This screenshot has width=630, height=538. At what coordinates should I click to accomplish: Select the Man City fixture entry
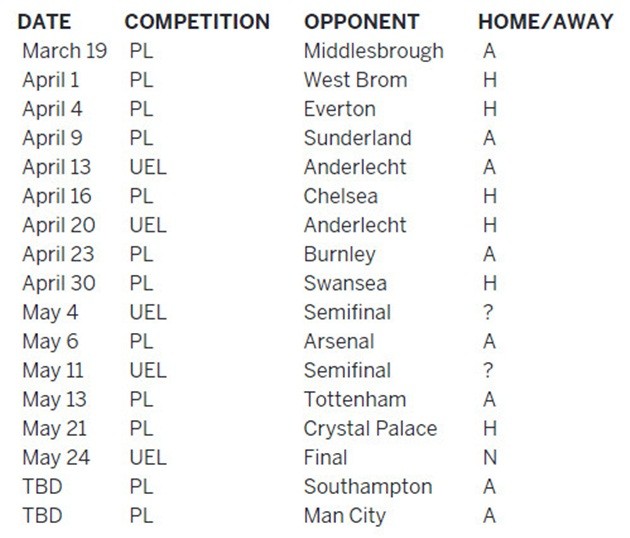[x=345, y=517]
